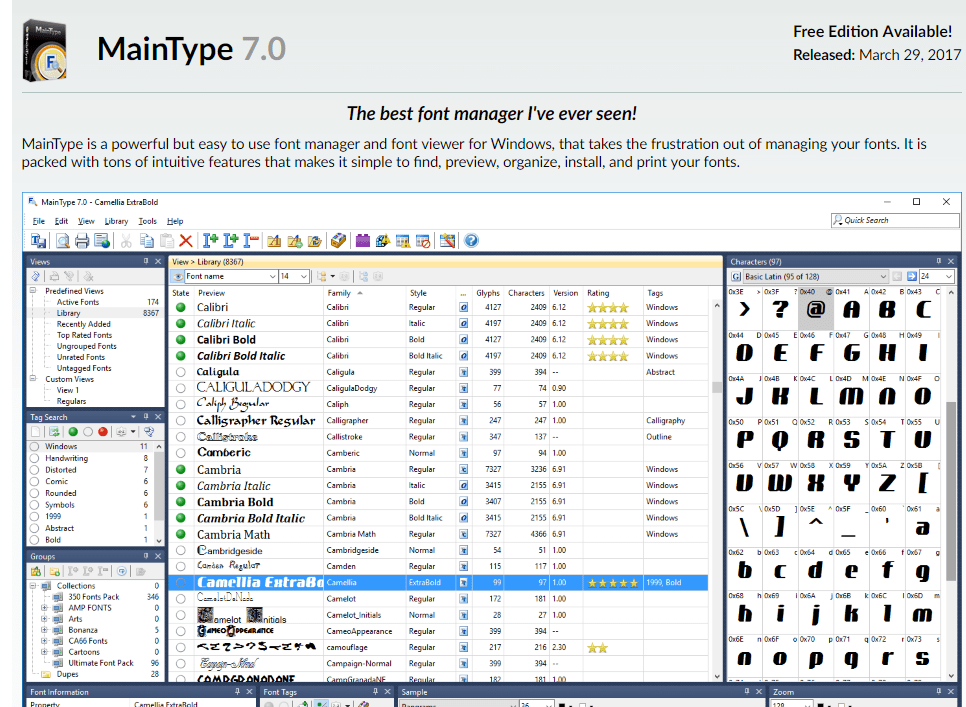Screen dimensions: 966x707
Task: Click the preview eye icon beside Font name
Action: (178, 277)
